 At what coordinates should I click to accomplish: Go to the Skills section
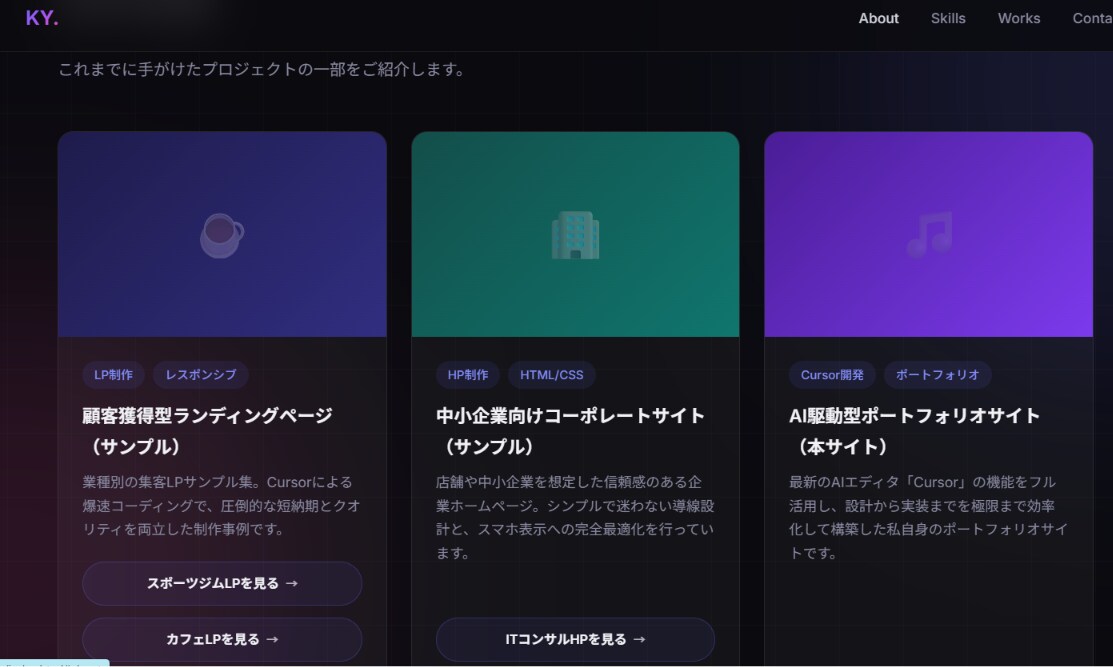(x=948, y=18)
